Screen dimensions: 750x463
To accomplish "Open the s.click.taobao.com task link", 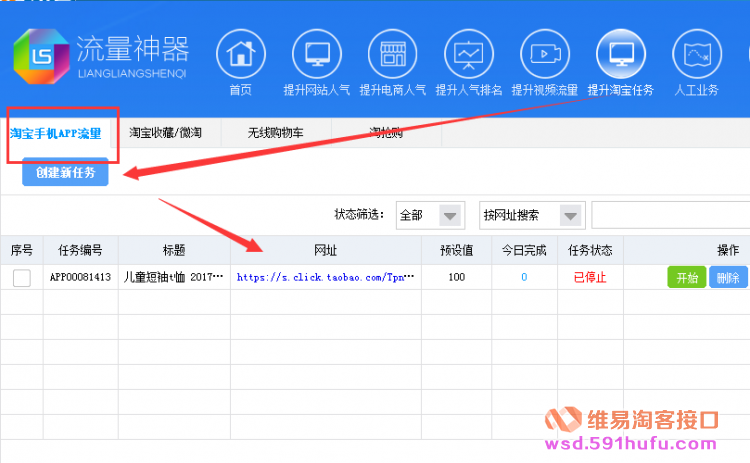I will pyautogui.click(x=325, y=277).
